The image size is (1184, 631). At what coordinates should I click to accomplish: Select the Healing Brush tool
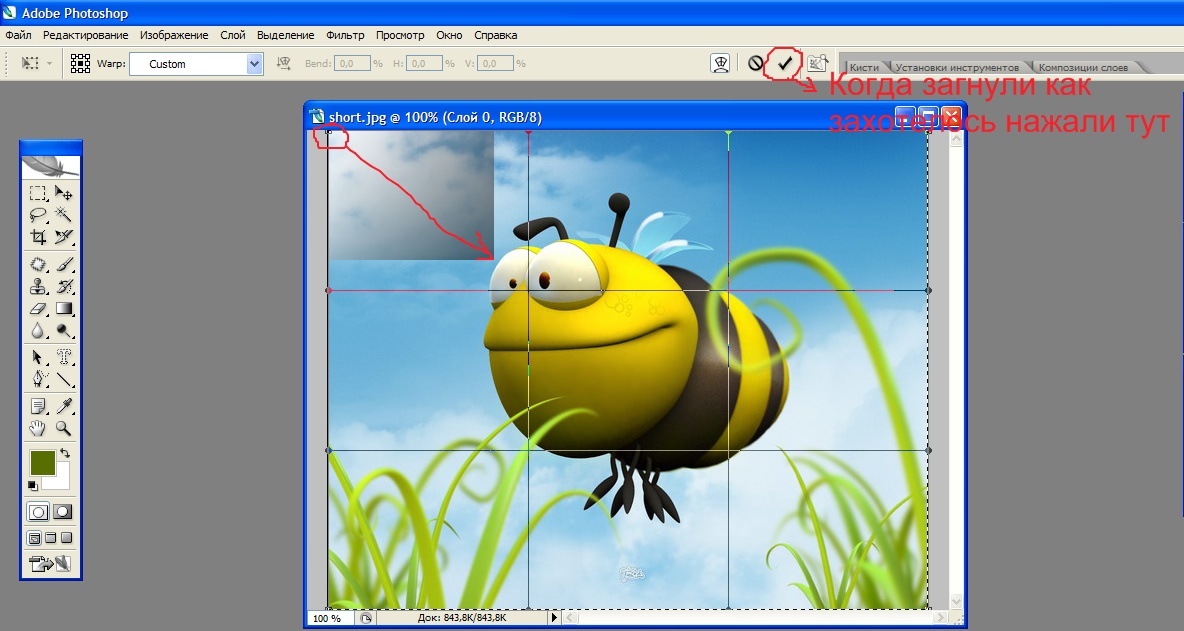point(38,264)
